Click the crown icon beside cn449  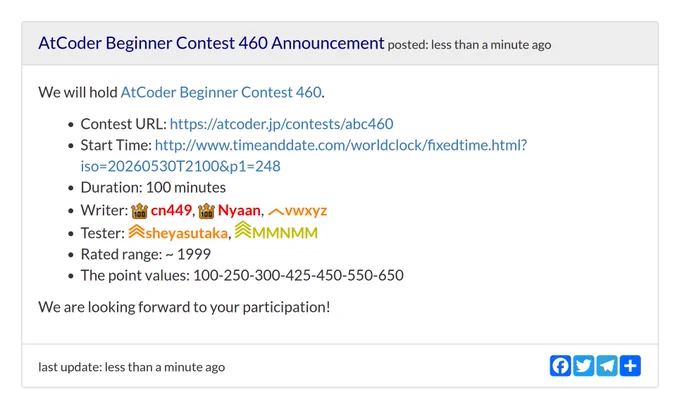(139, 211)
